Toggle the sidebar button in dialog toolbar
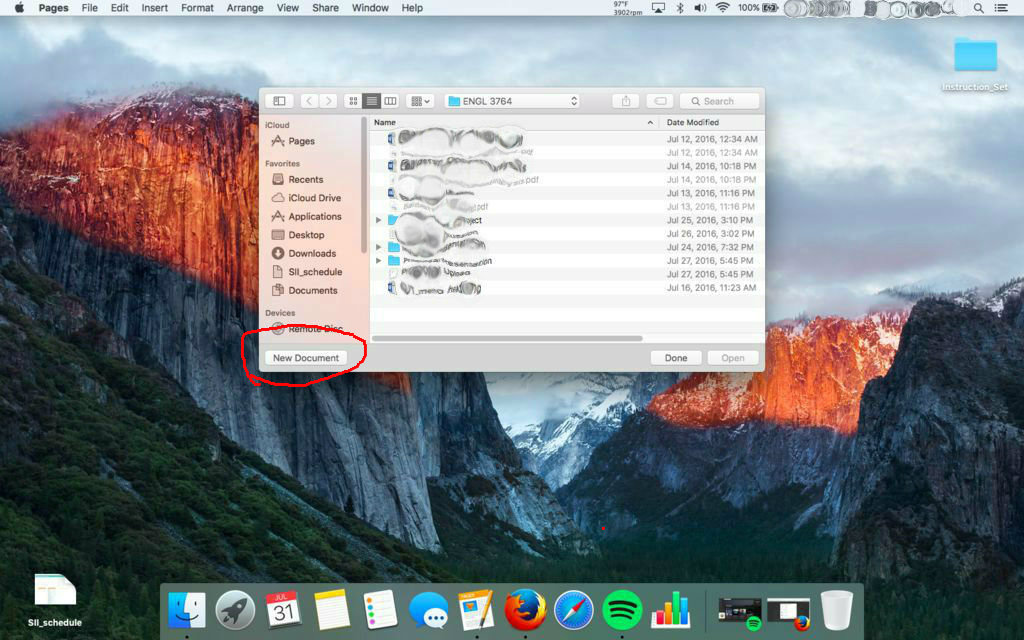Viewport: 1024px width, 640px height. point(279,101)
